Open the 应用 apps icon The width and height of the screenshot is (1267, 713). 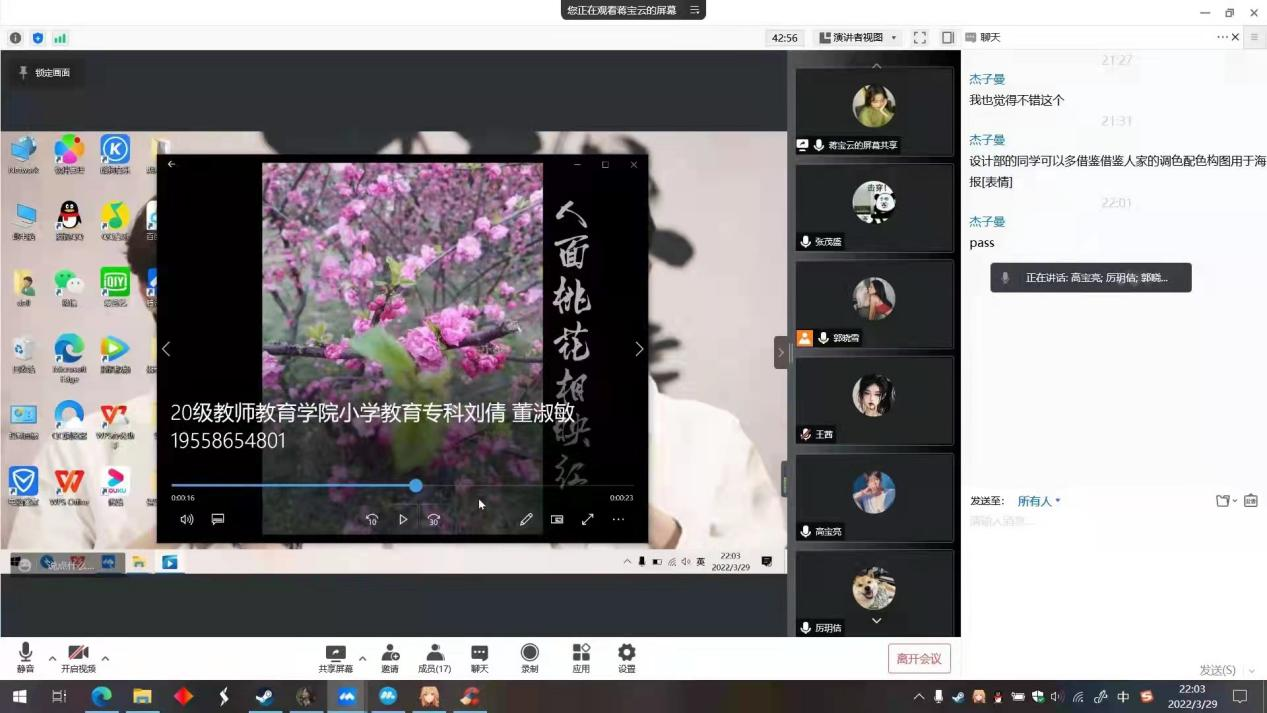[581, 657]
